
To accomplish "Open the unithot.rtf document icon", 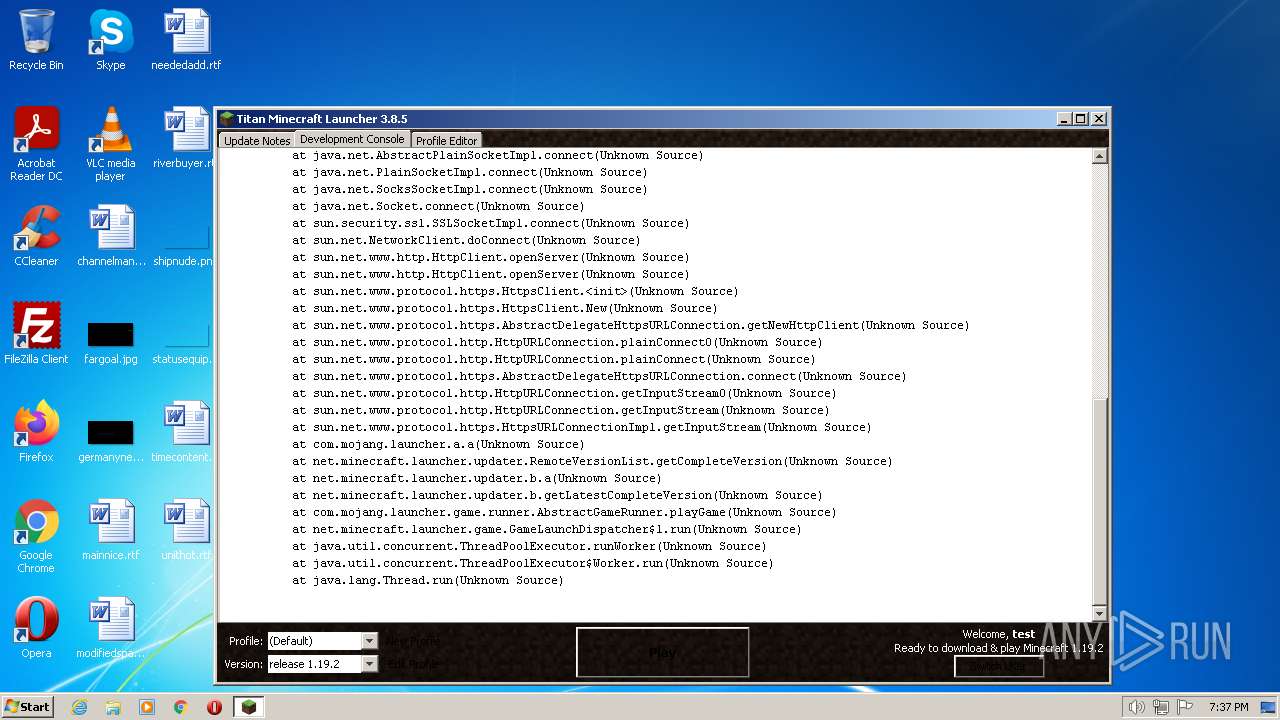I will [x=186, y=530].
